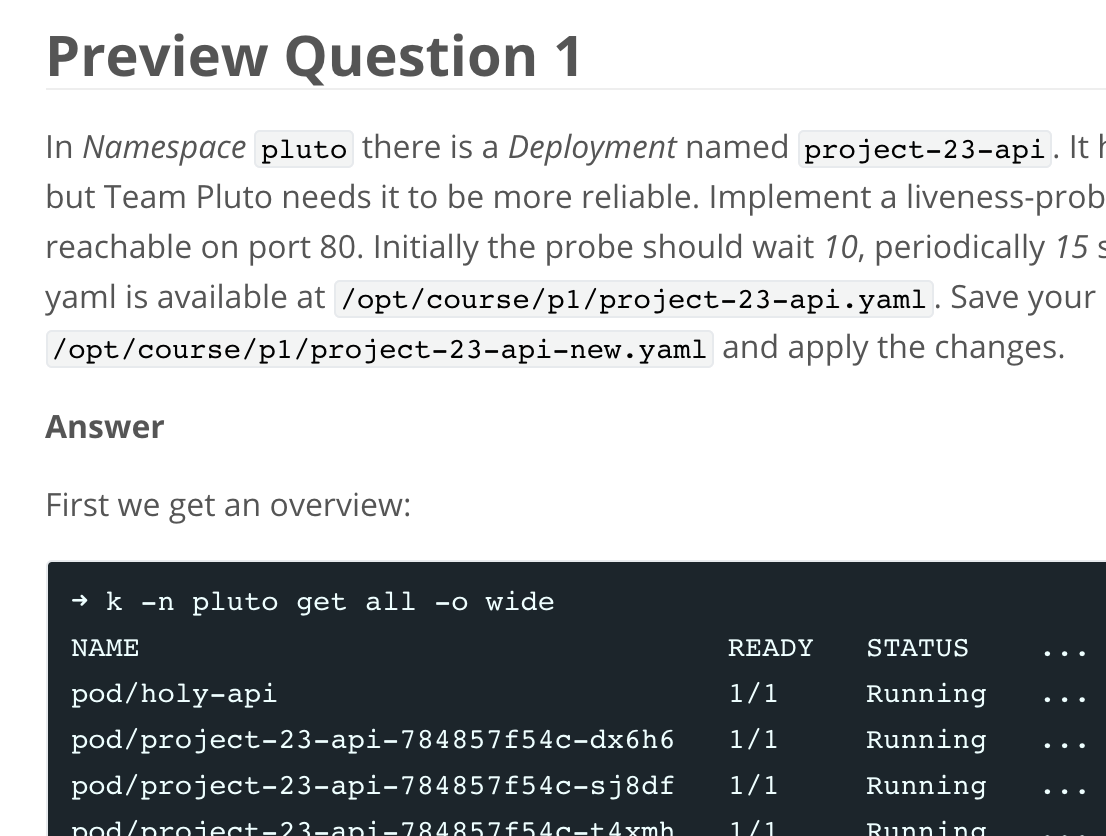
Task: Click the STATUS column header
Action: coord(917,648)
